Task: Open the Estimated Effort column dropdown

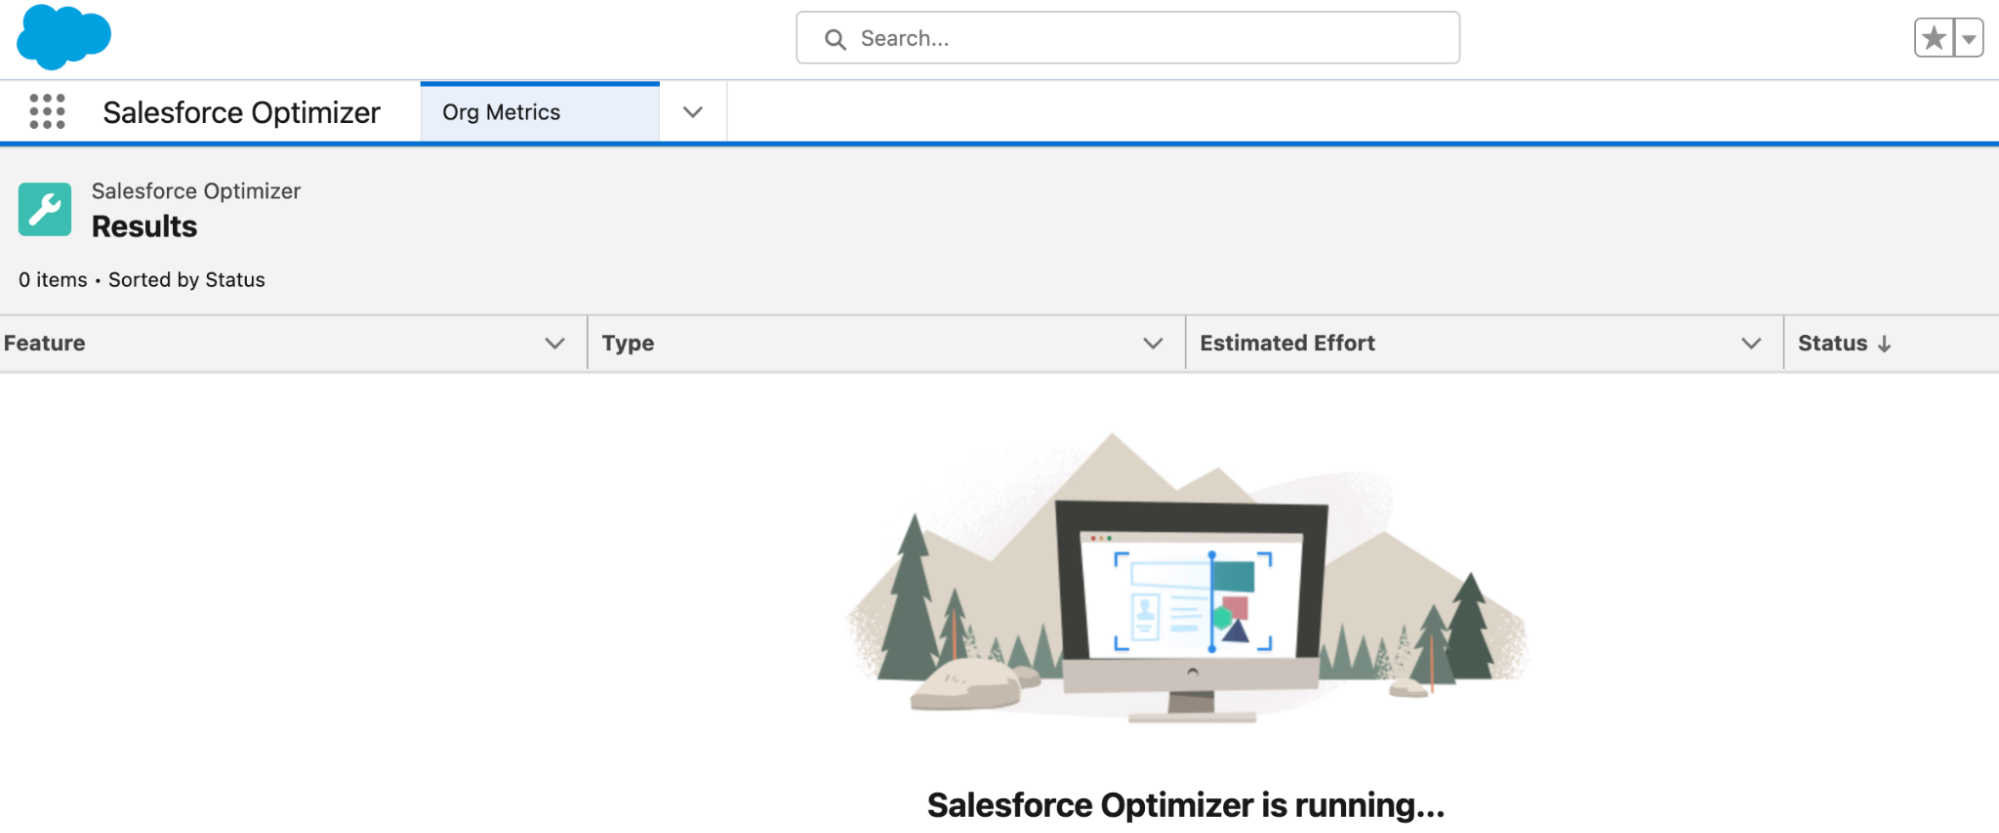Action: coord(1751,343)
